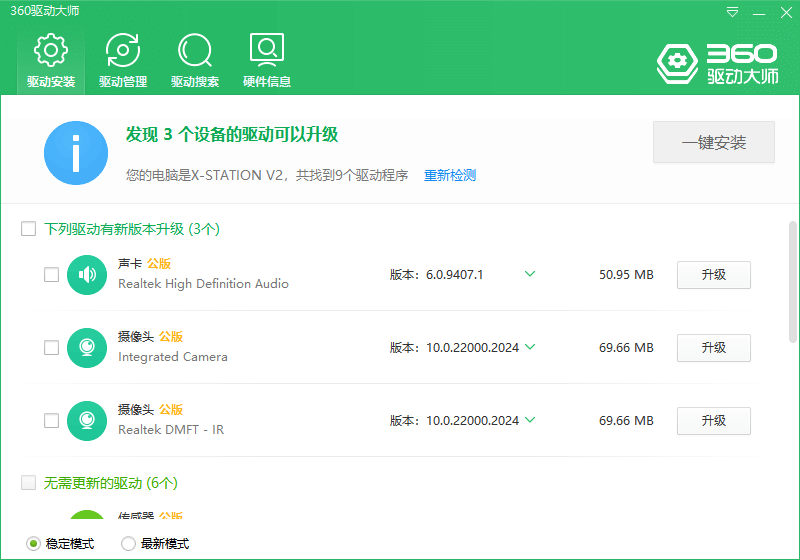This screenshot has height=560, width=800.
Task: Go to the 硬件信息 tab
Action: click(x=267, y=61)
